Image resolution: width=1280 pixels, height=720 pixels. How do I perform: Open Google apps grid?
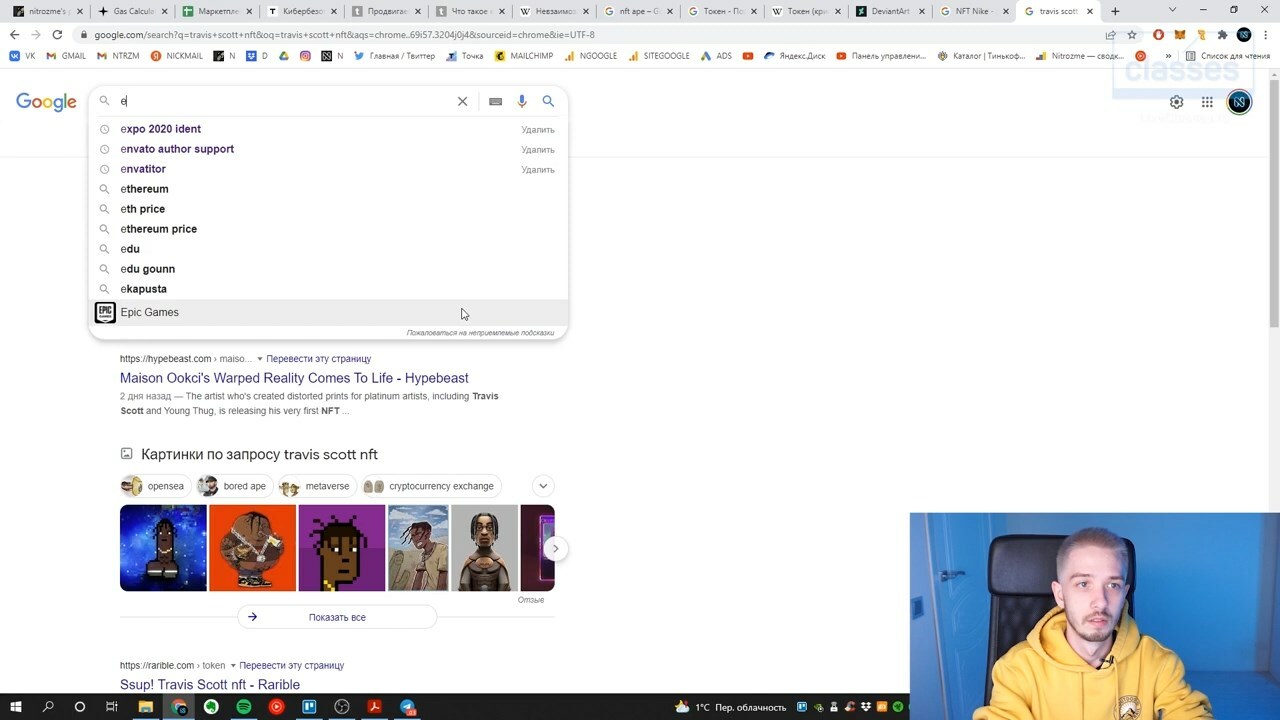tap(1207, 102)
